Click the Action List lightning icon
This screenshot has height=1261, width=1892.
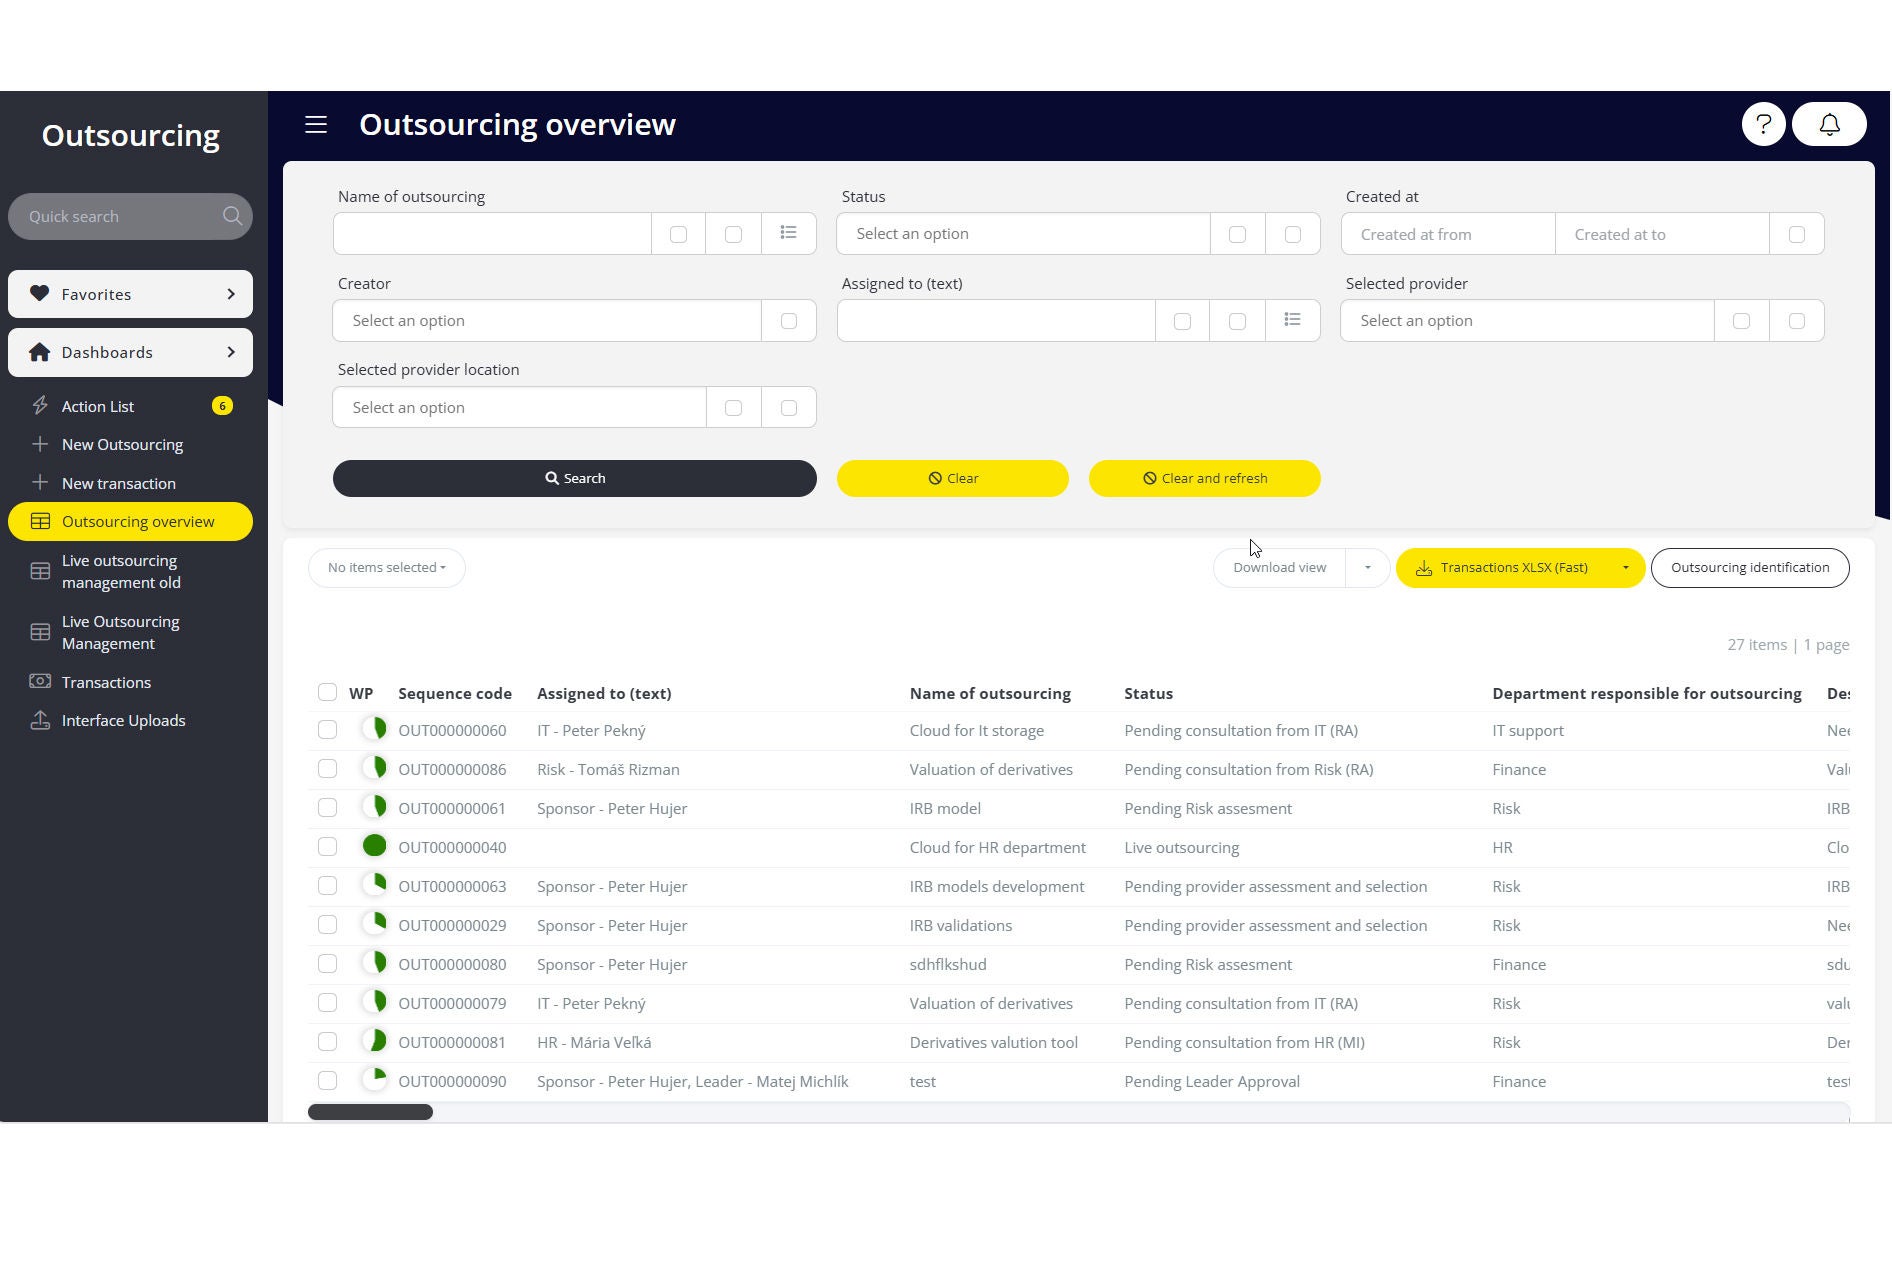(x=40, y=405)
